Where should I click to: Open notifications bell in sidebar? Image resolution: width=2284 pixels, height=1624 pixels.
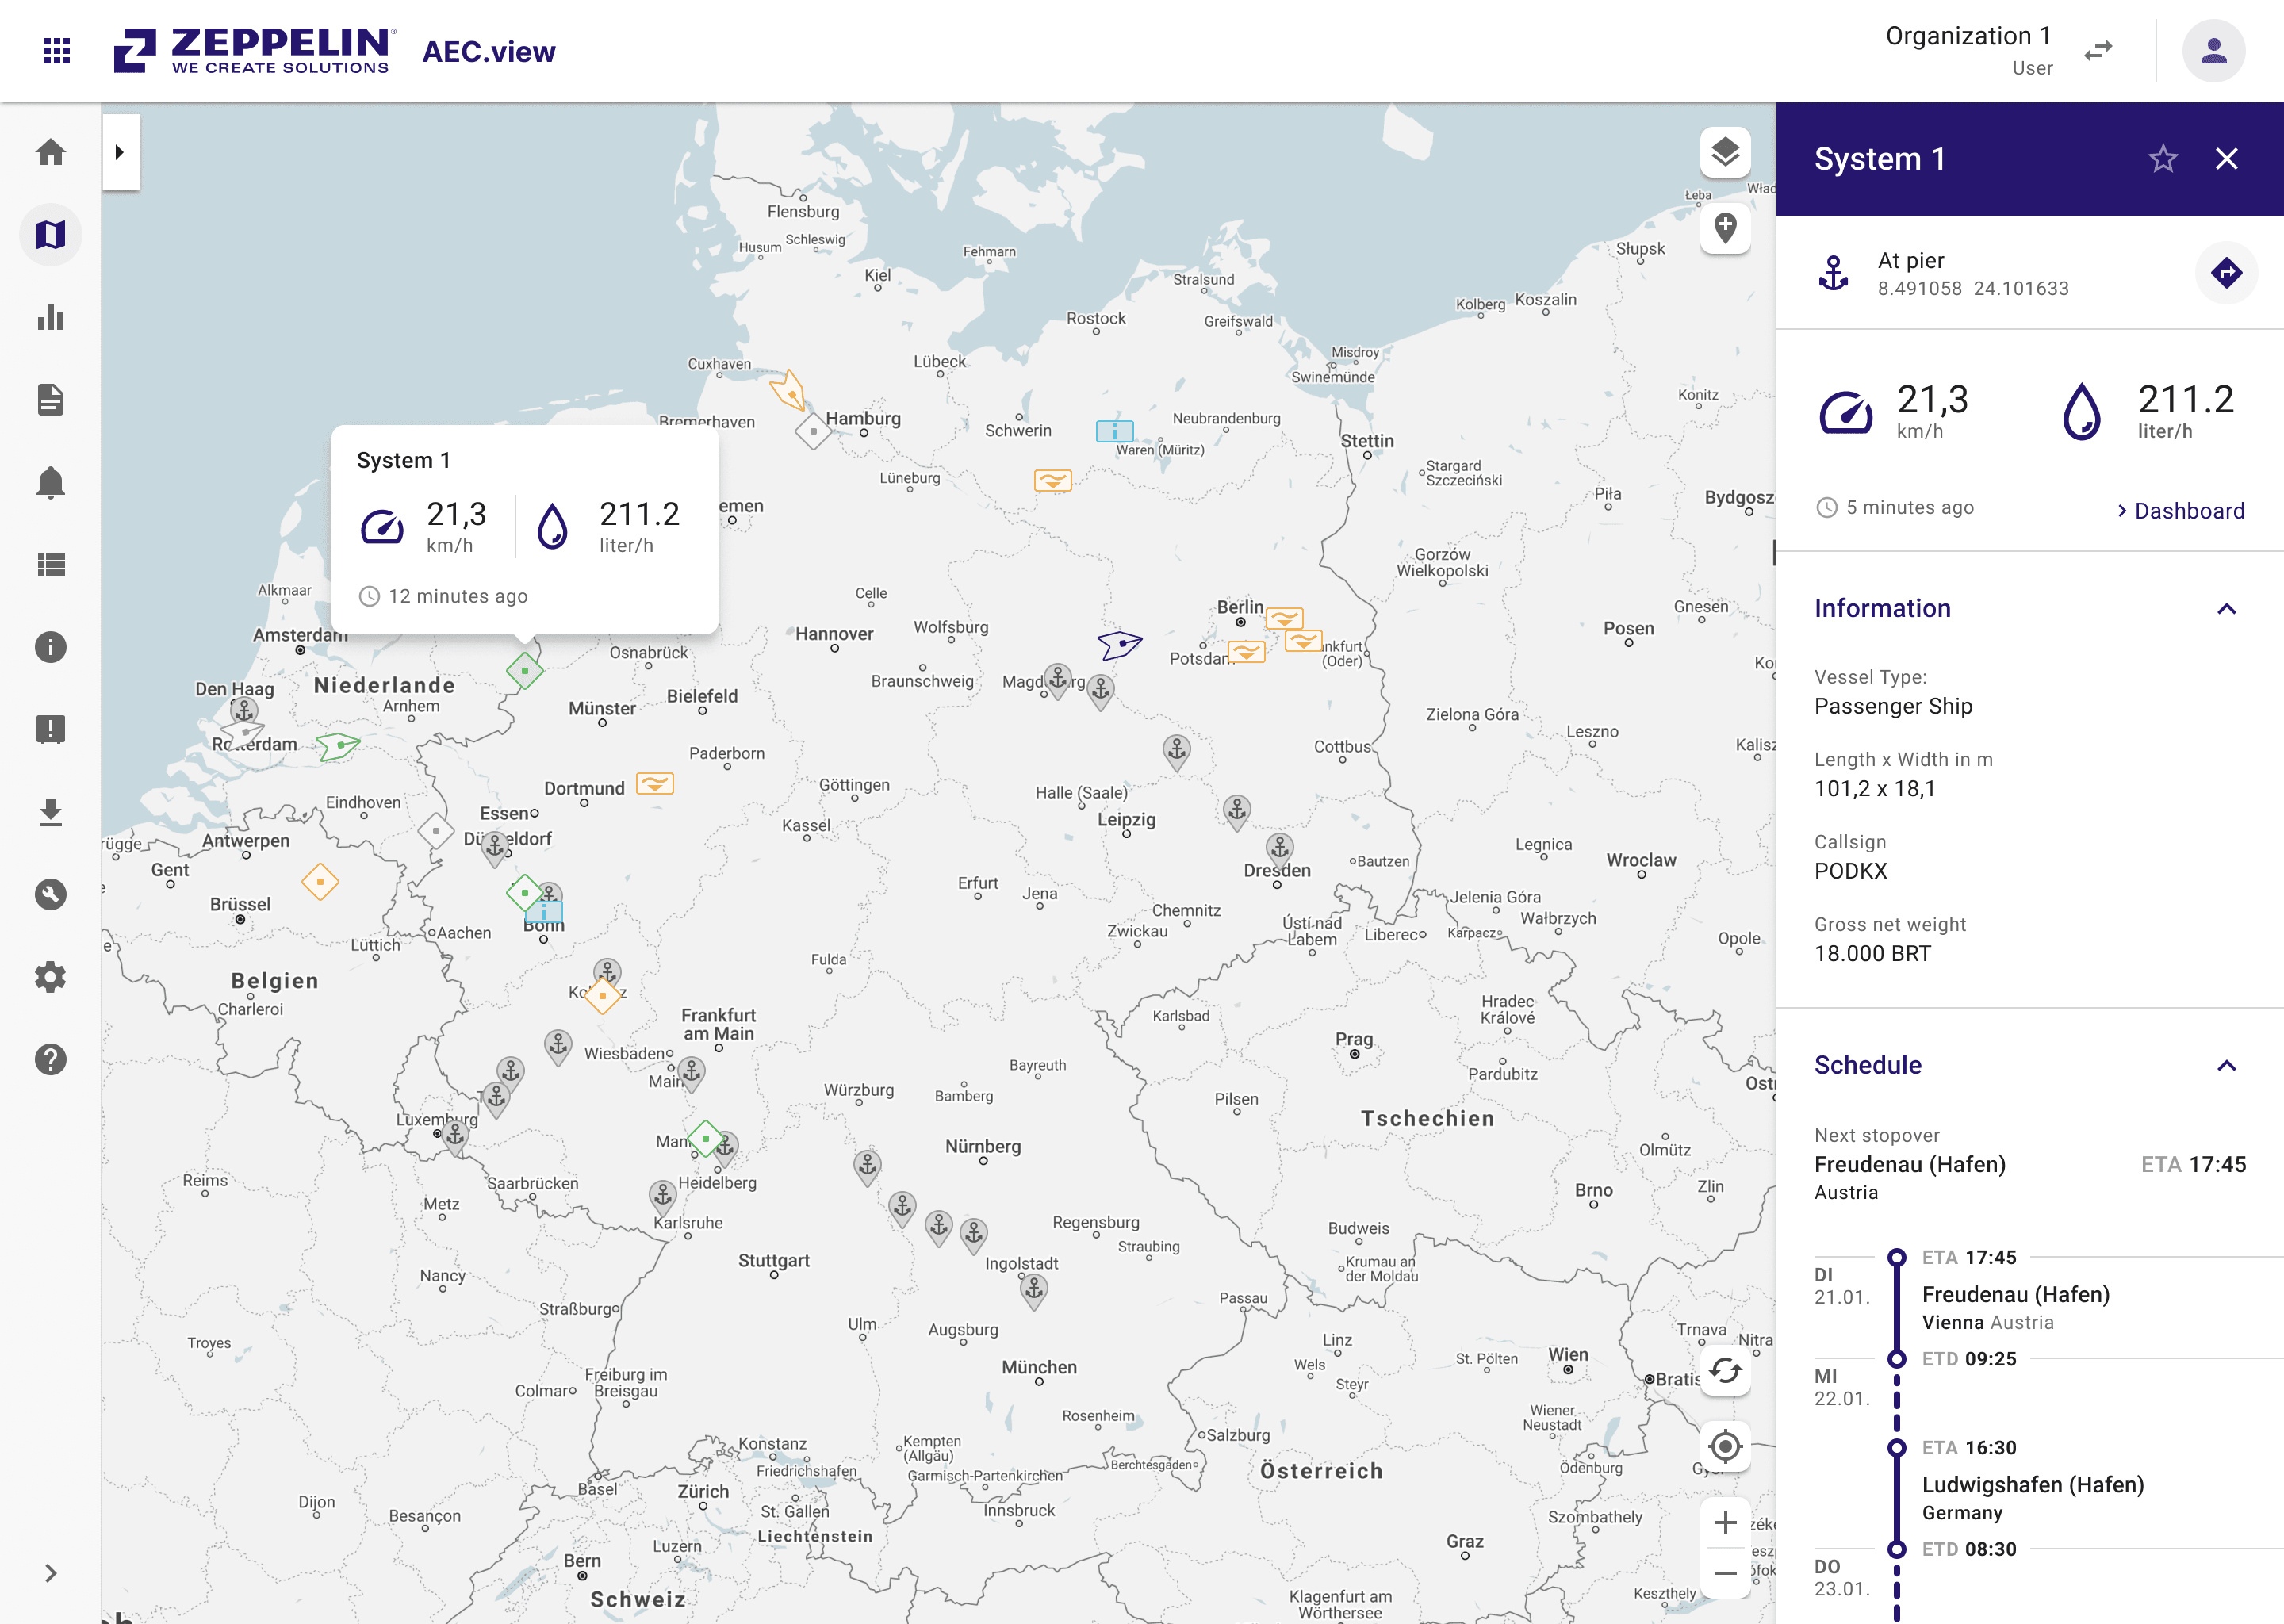click(x=51, y=483)
